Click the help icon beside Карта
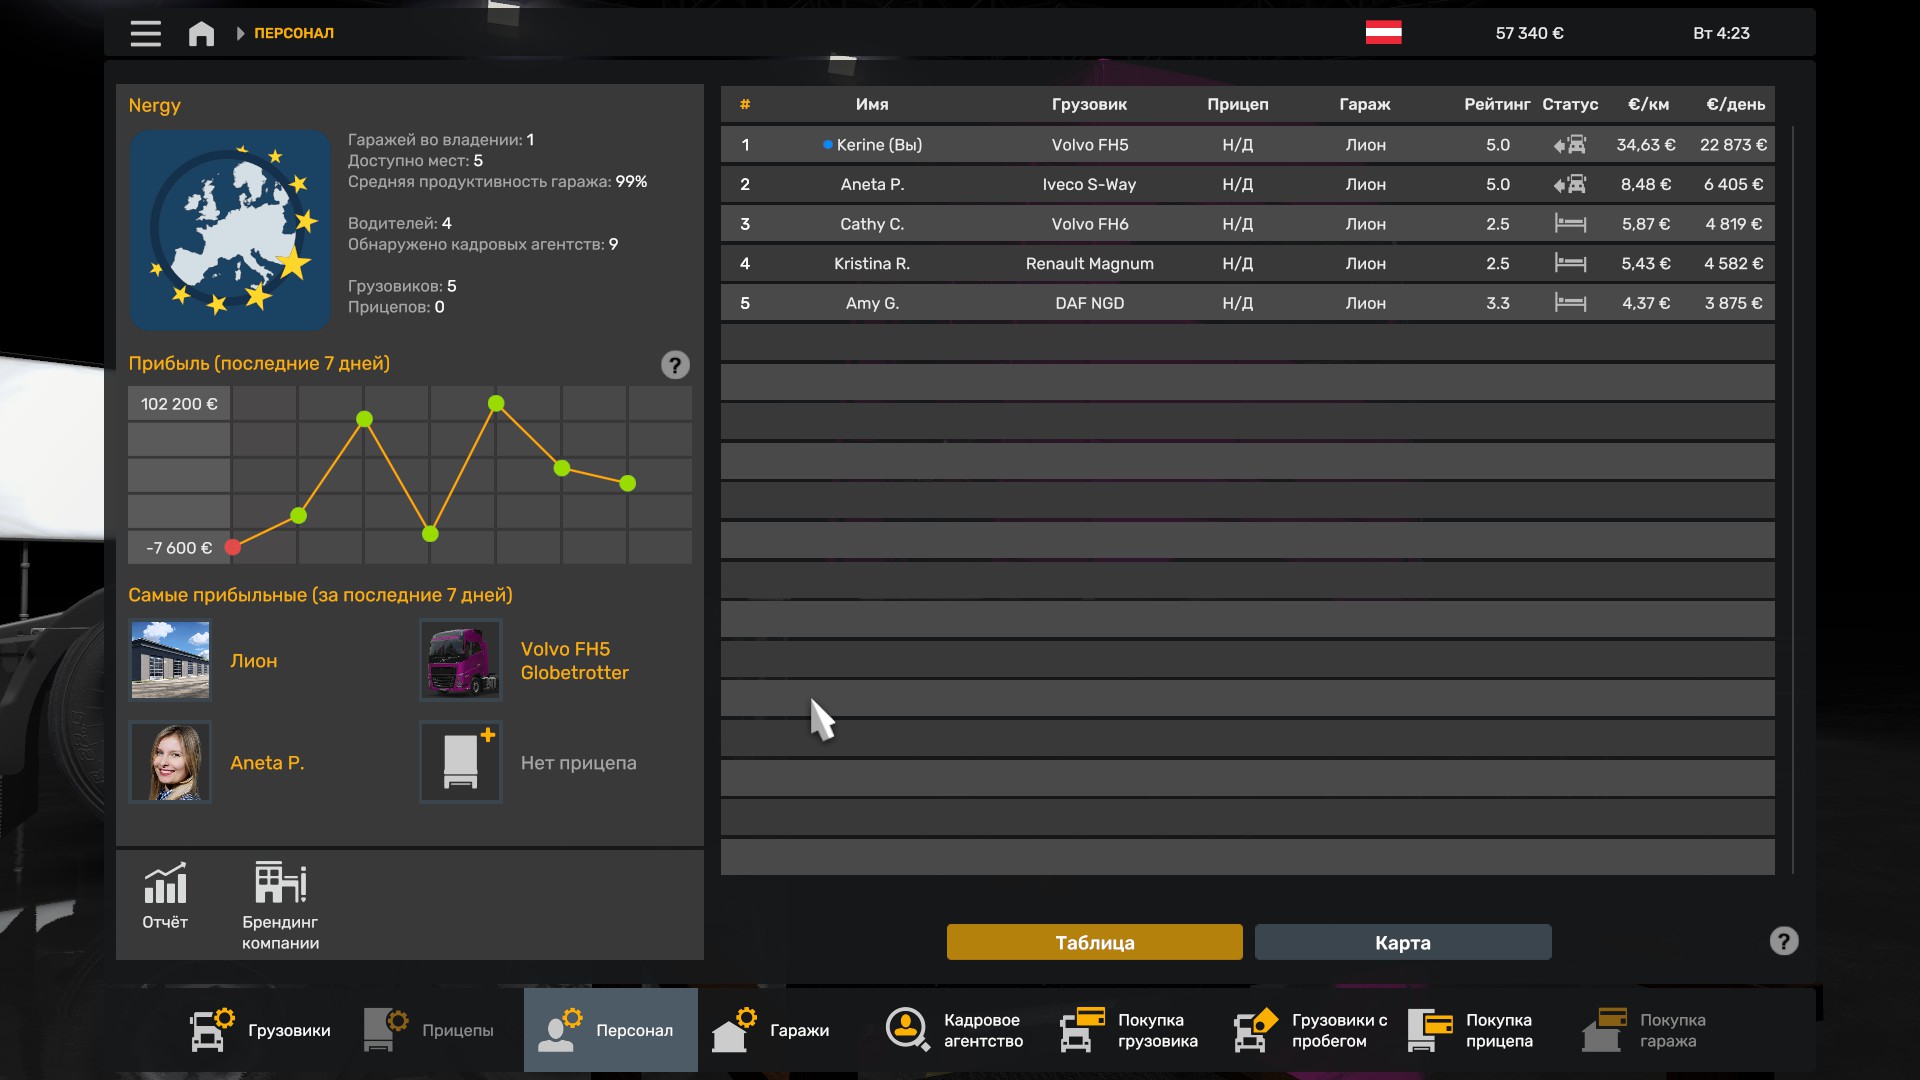This screenshot has height=1080, width=1920. point(1783,941)
